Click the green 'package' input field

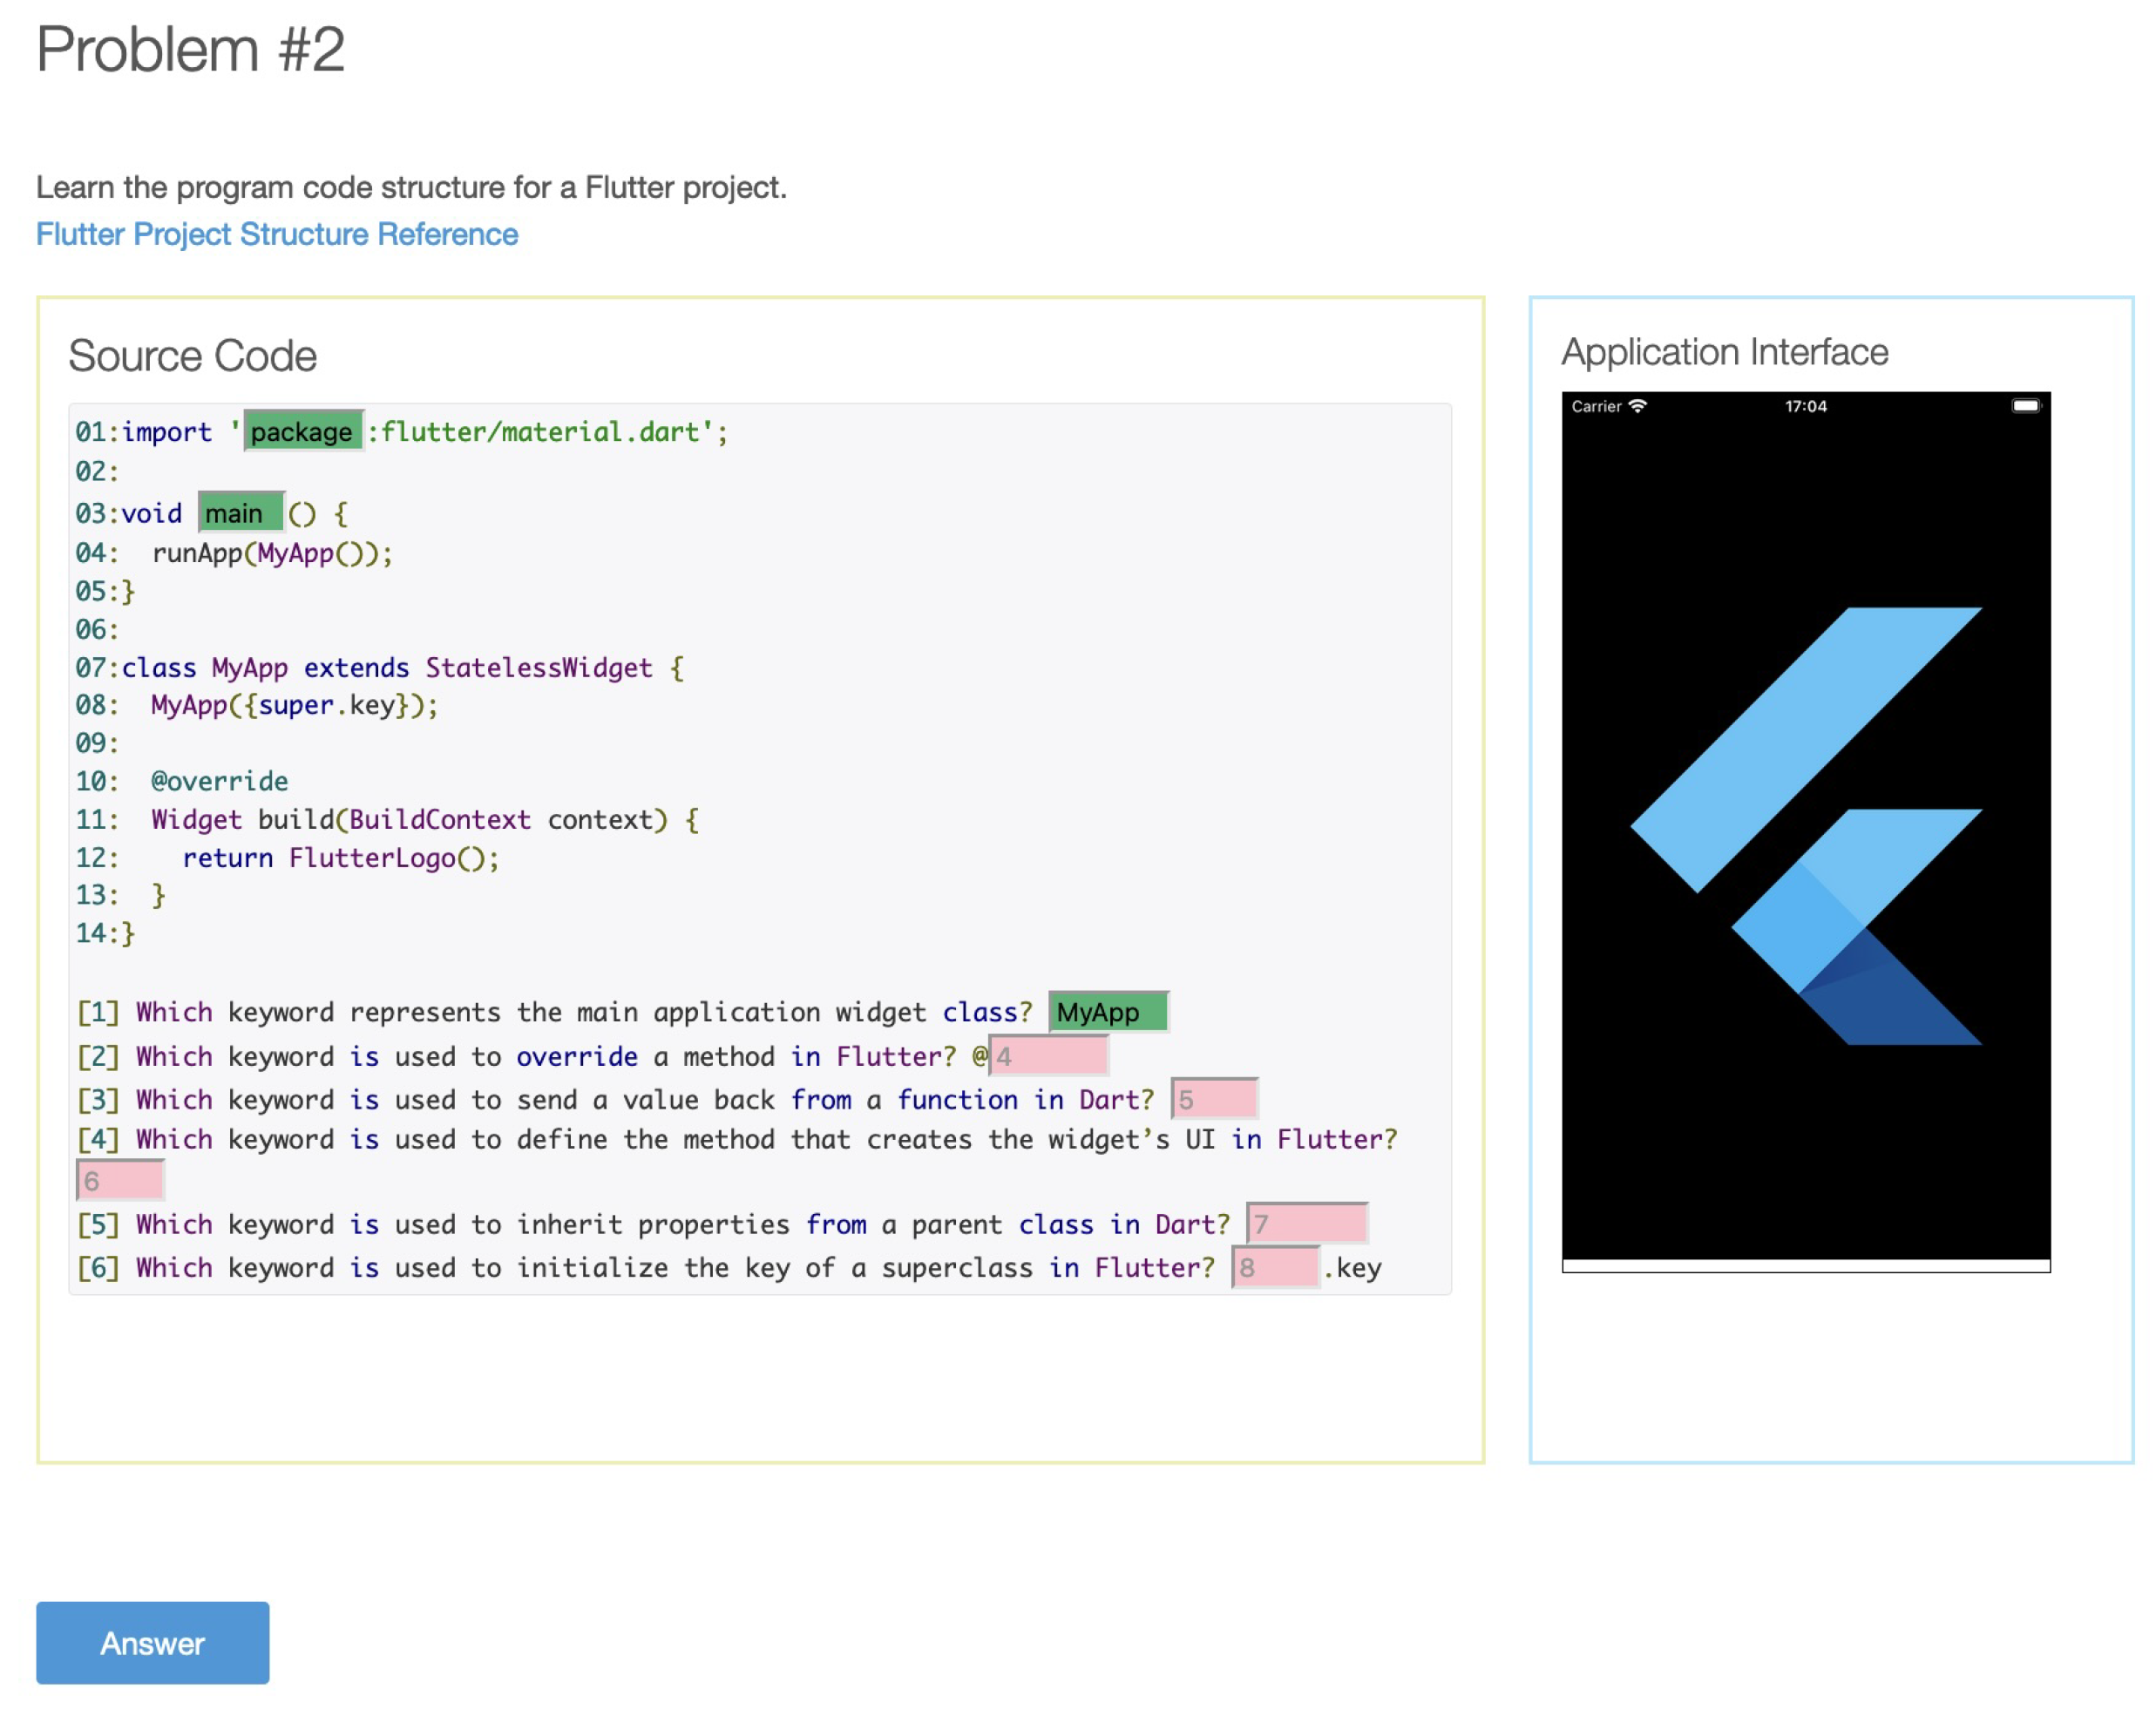point(303,431)
